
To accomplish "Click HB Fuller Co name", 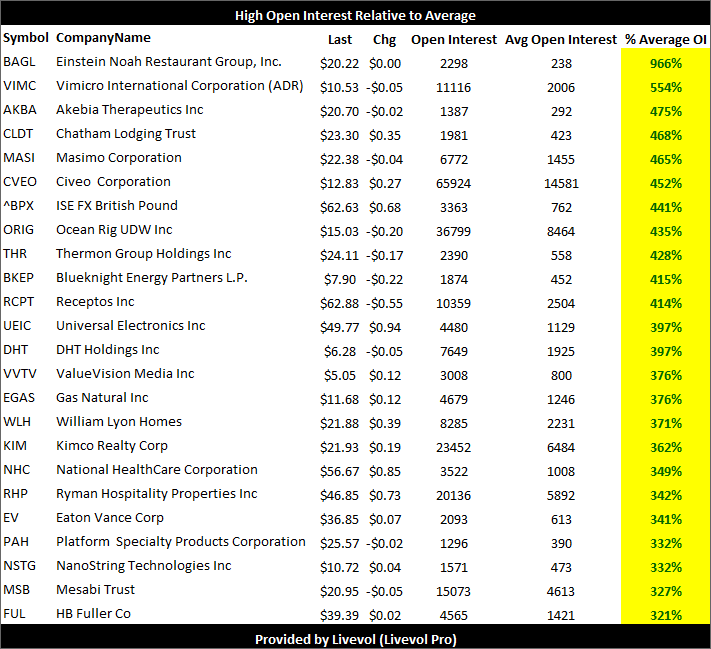I will [93, 615].
